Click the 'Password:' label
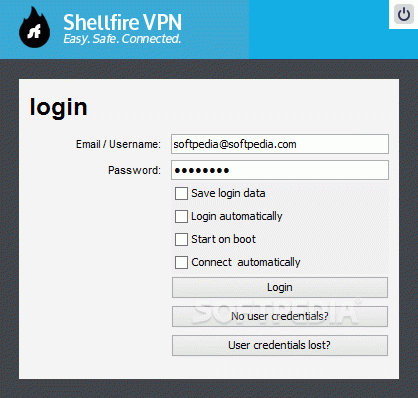This screenshot has width=418, height=398. [134, 170]
